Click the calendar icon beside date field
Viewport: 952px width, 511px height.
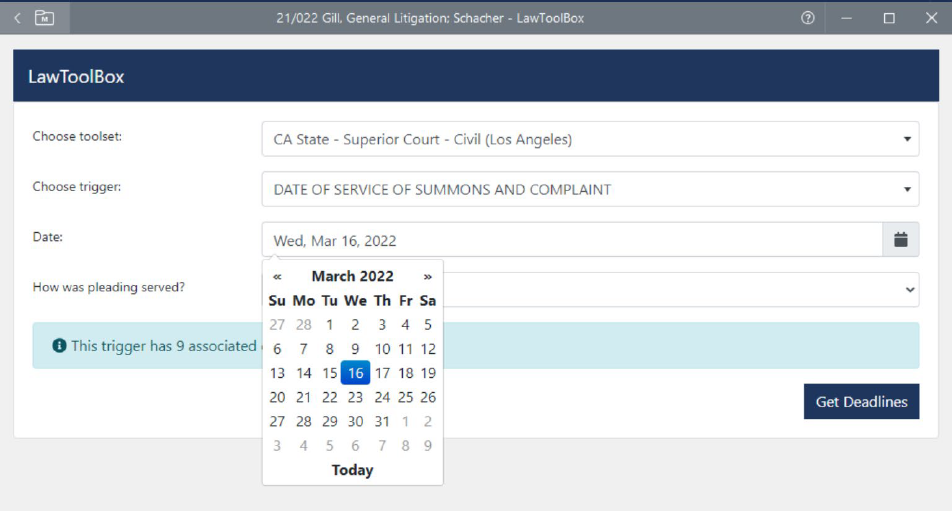pyautogui.click(x=900, y=240)
